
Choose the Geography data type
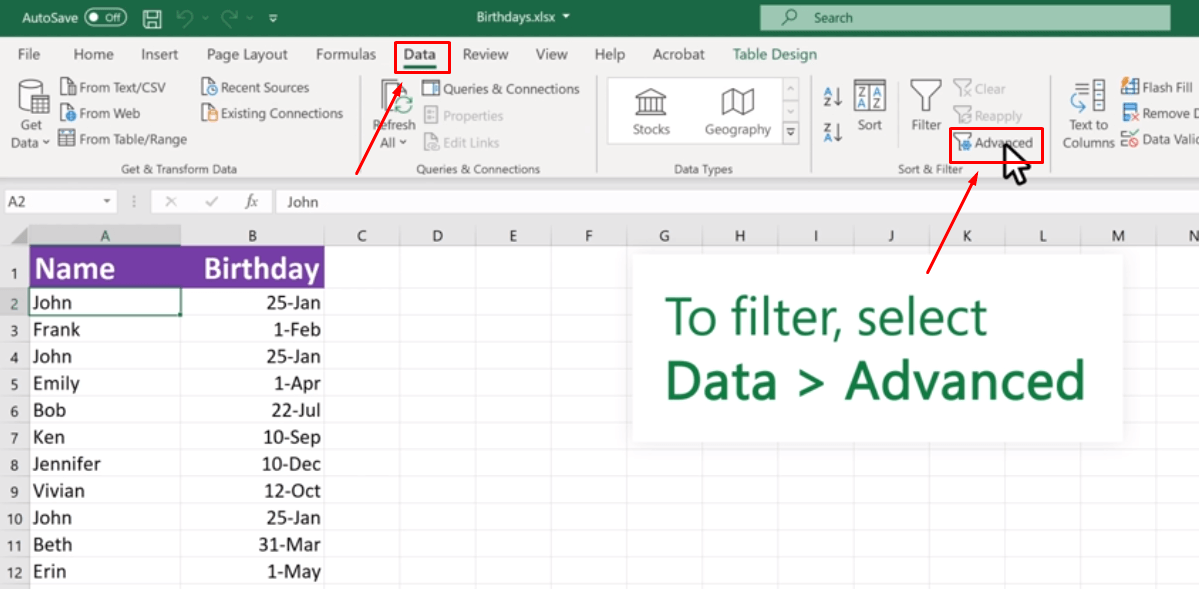pos(737,110)
